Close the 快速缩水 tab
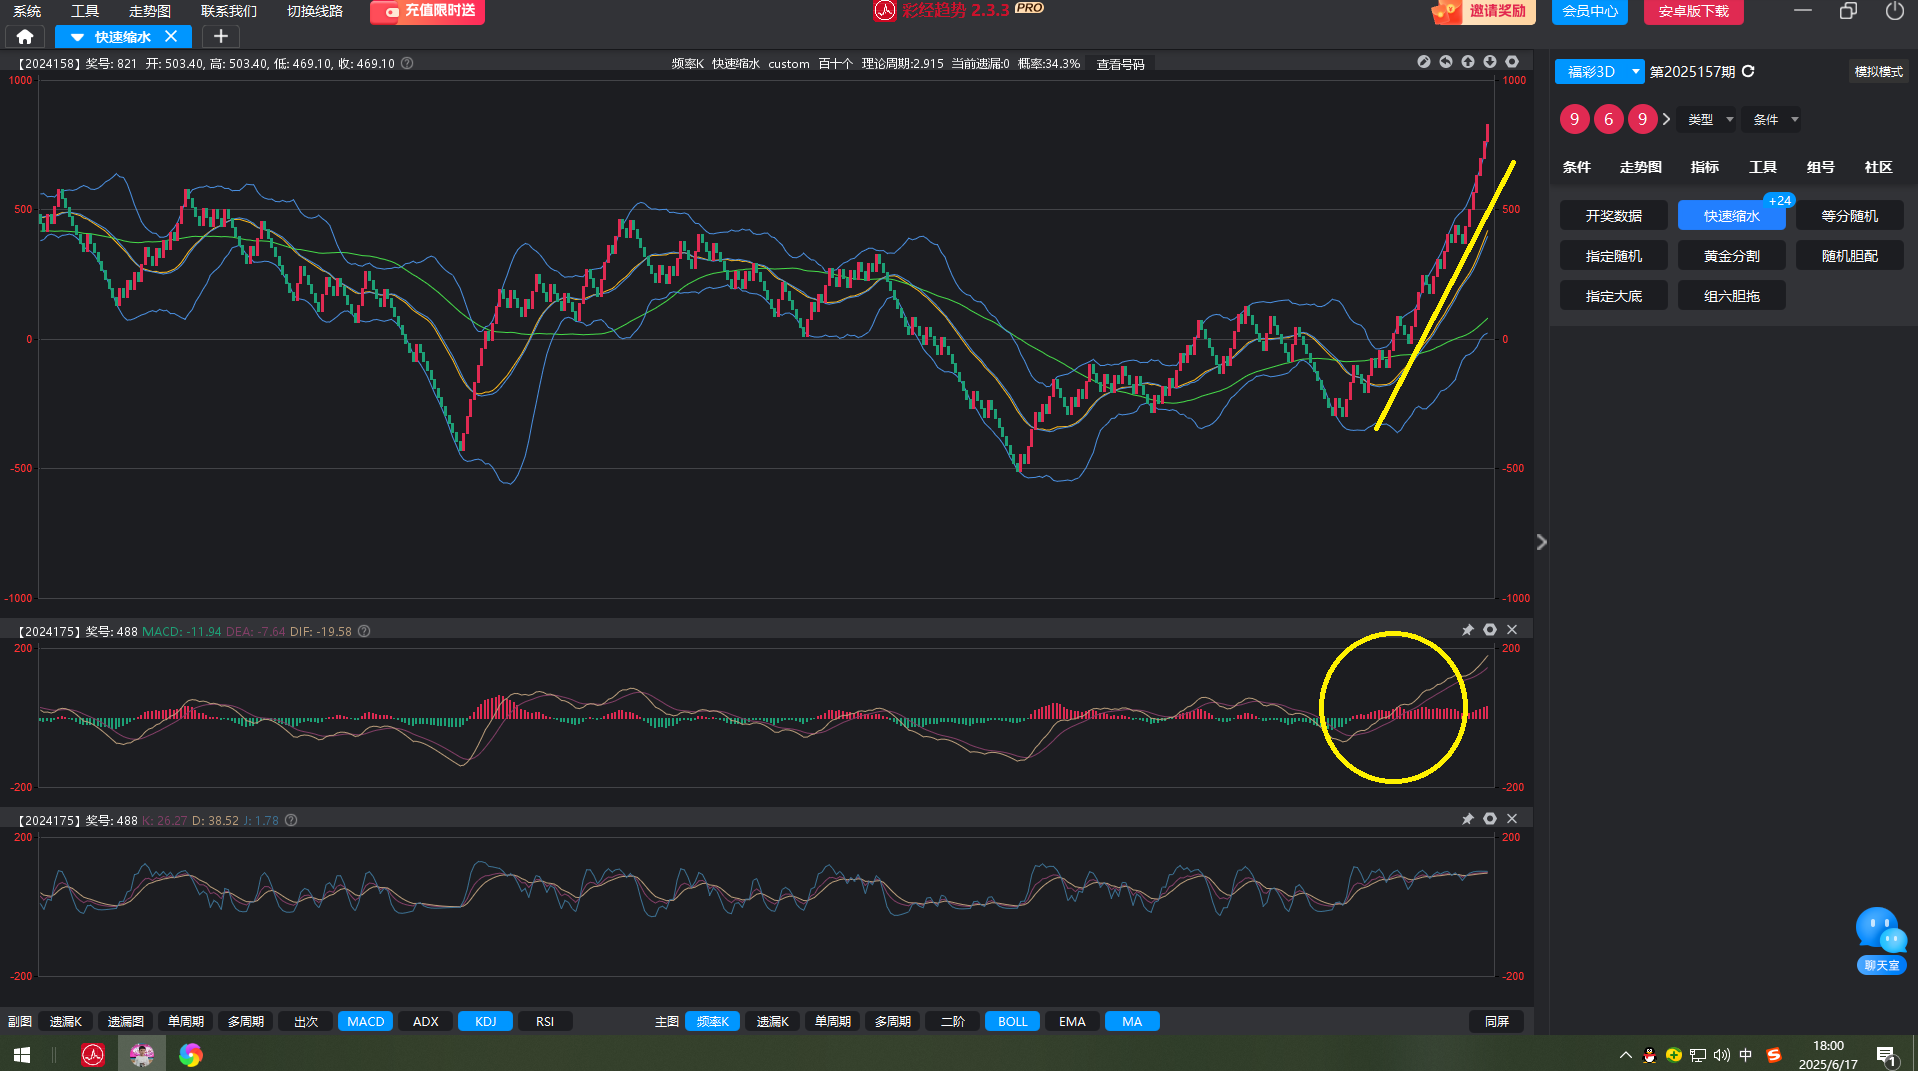 (x=171, y=37)
